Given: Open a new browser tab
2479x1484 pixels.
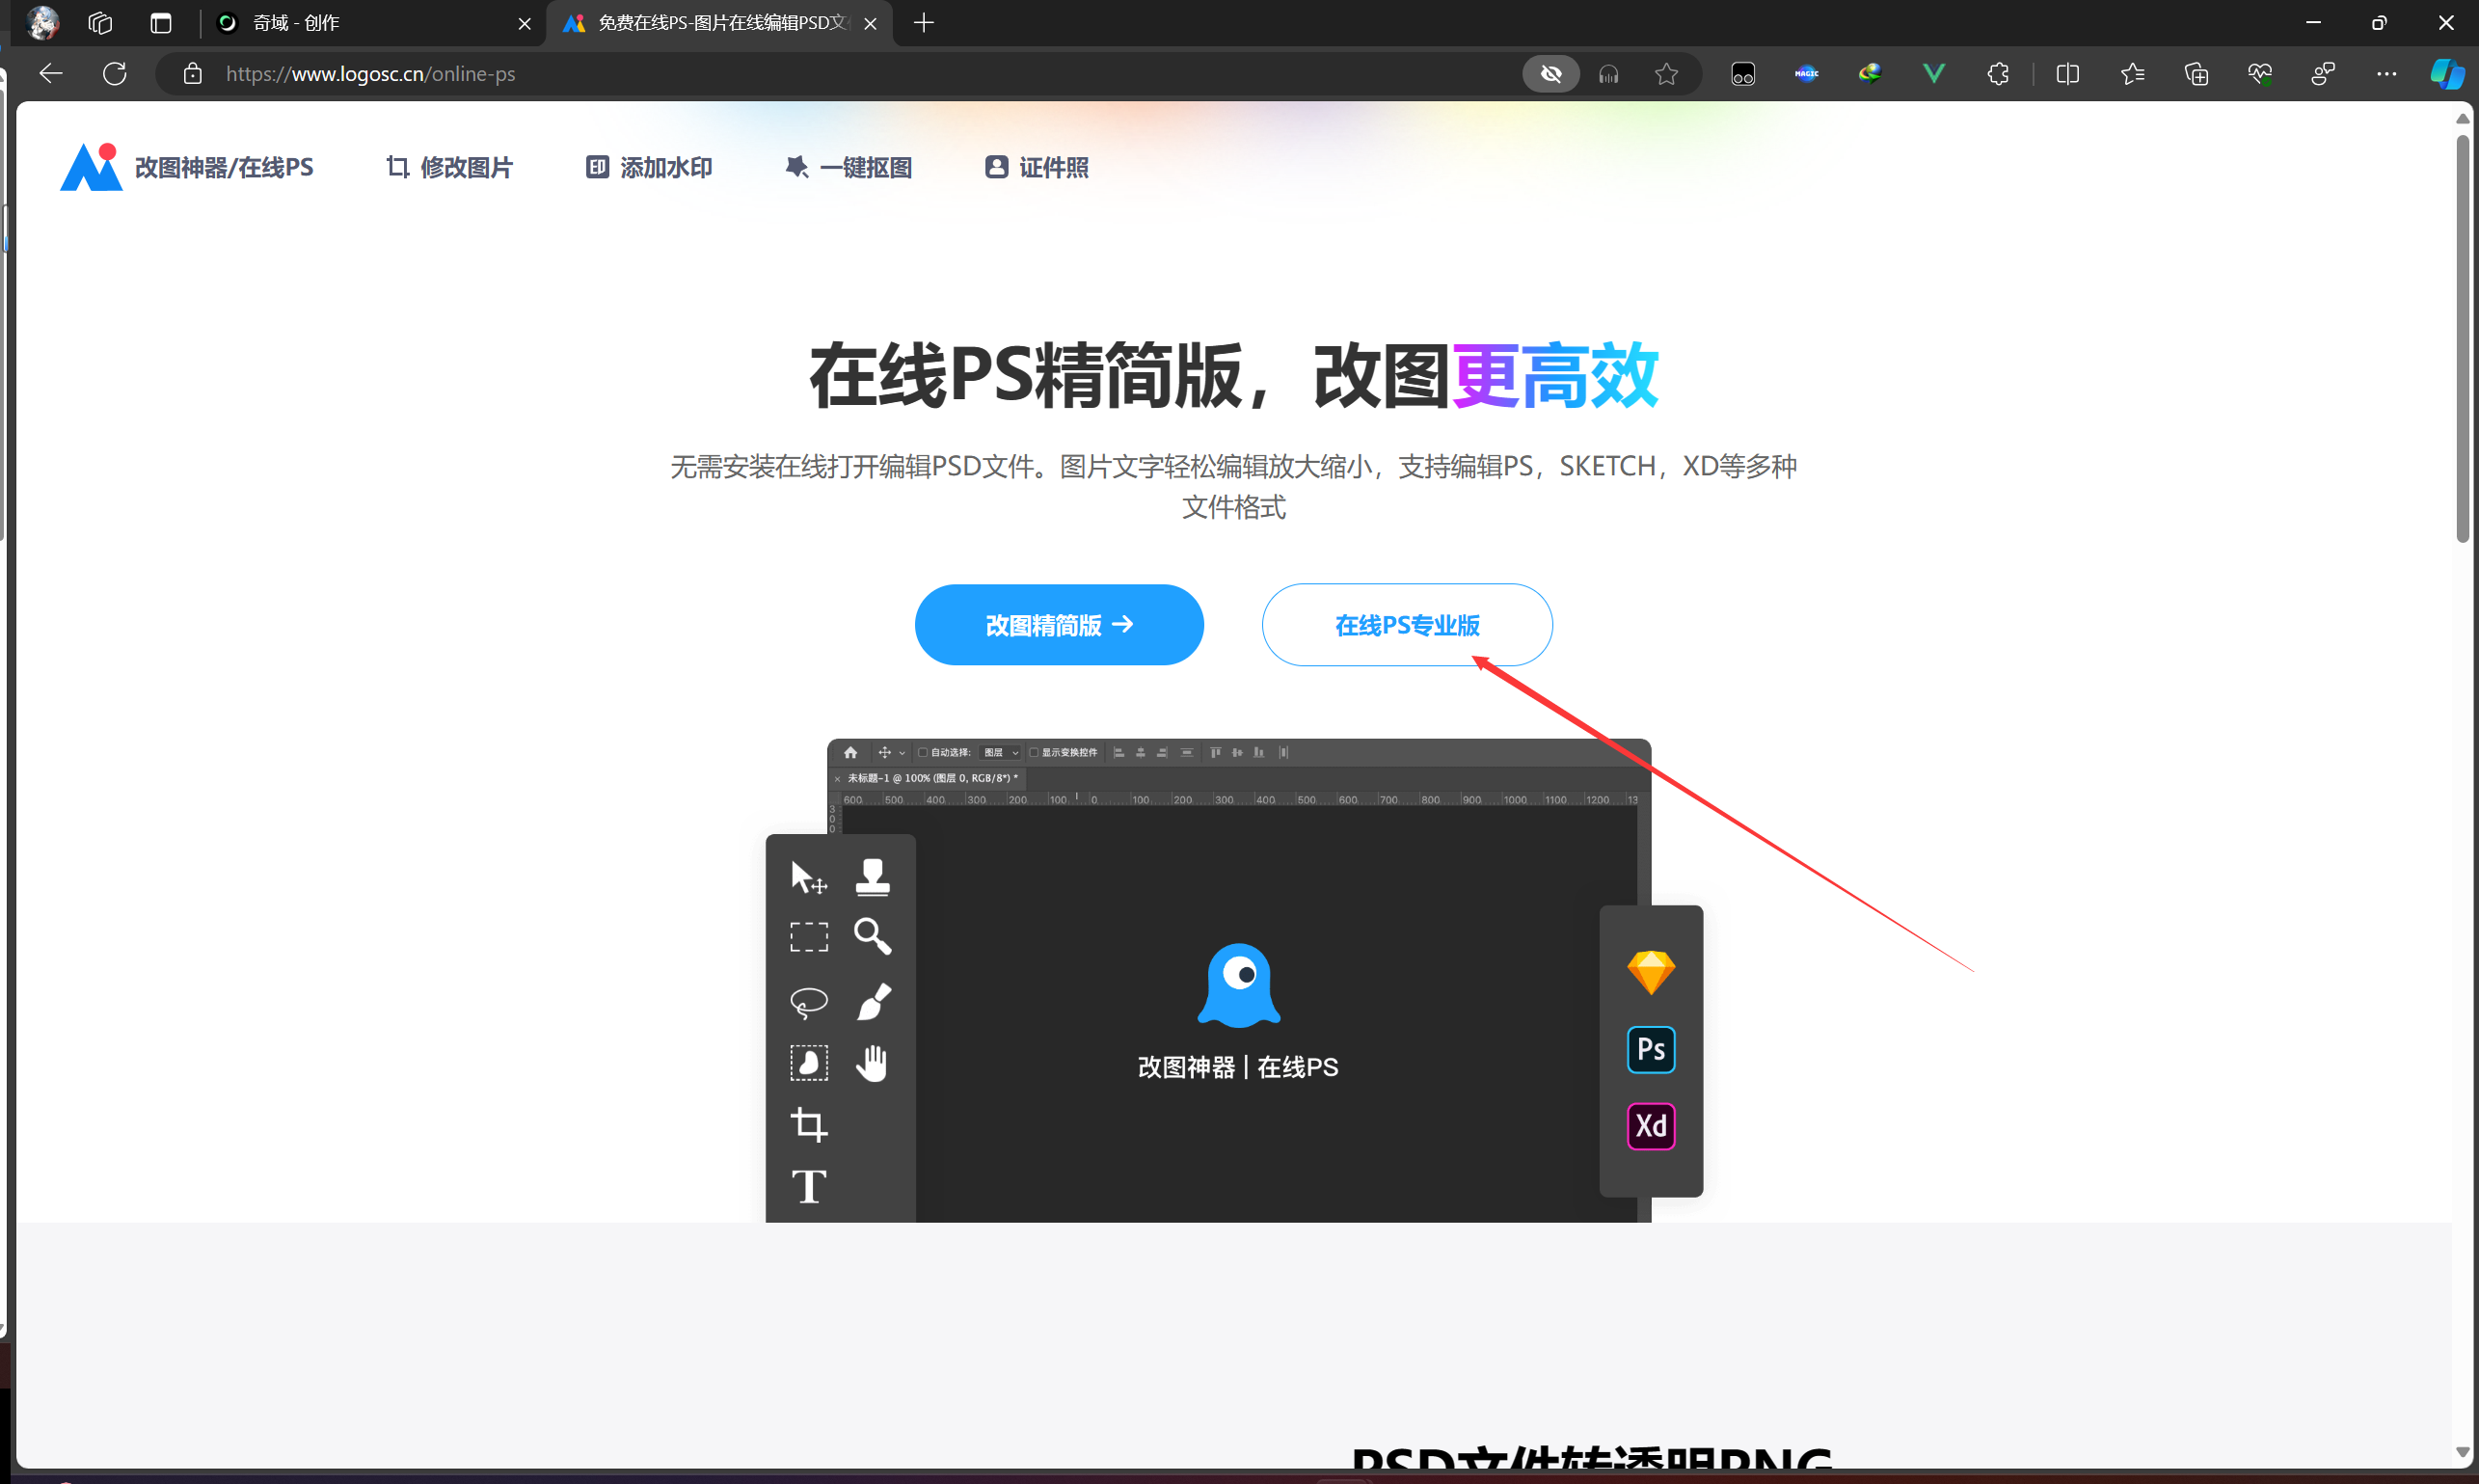Looking at the screenshot, I should (924, 23).
